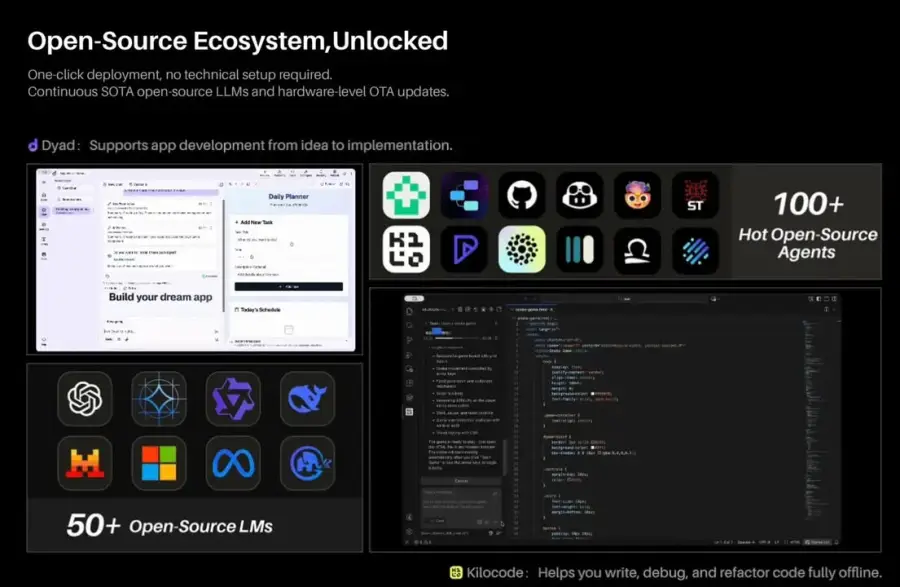Click the GitHub octocat icon
Image resolution: width=900 pixels, height=587 pixels.
[x=522, y=195]
